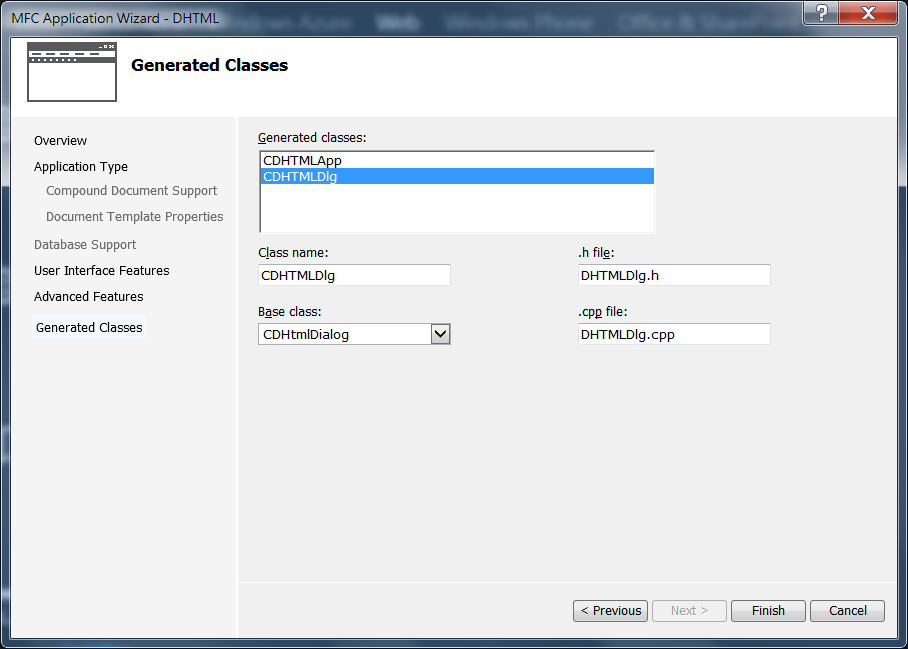Open the Application Type page
This screenshot has width=908, height=649.
click(80, 167)
